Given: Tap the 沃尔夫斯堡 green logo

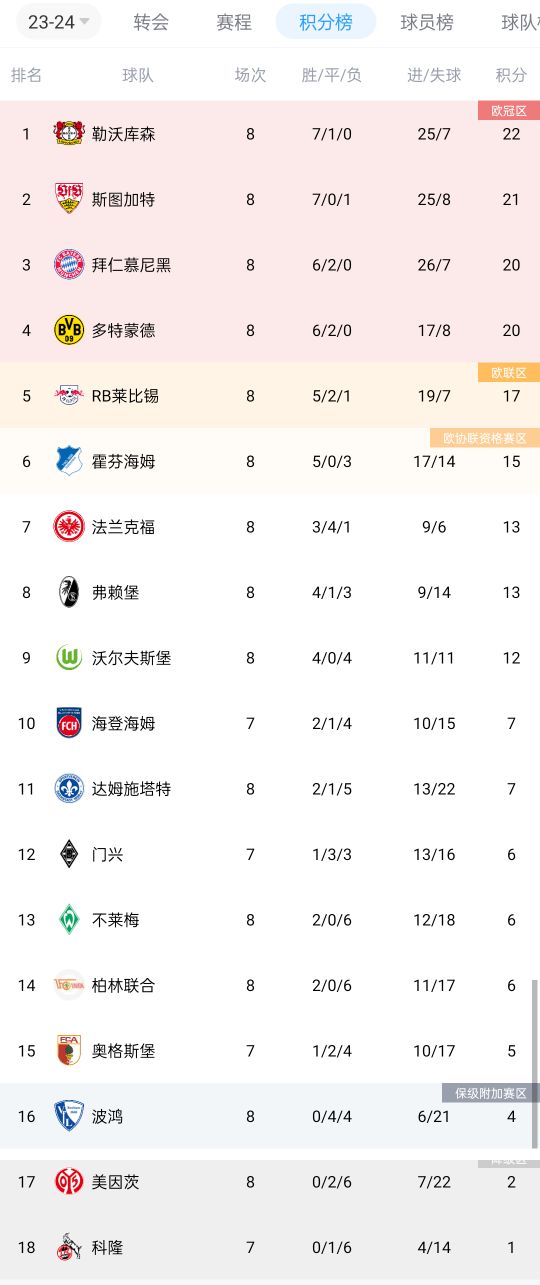Looking at the screenshot, I should (69, 658).
